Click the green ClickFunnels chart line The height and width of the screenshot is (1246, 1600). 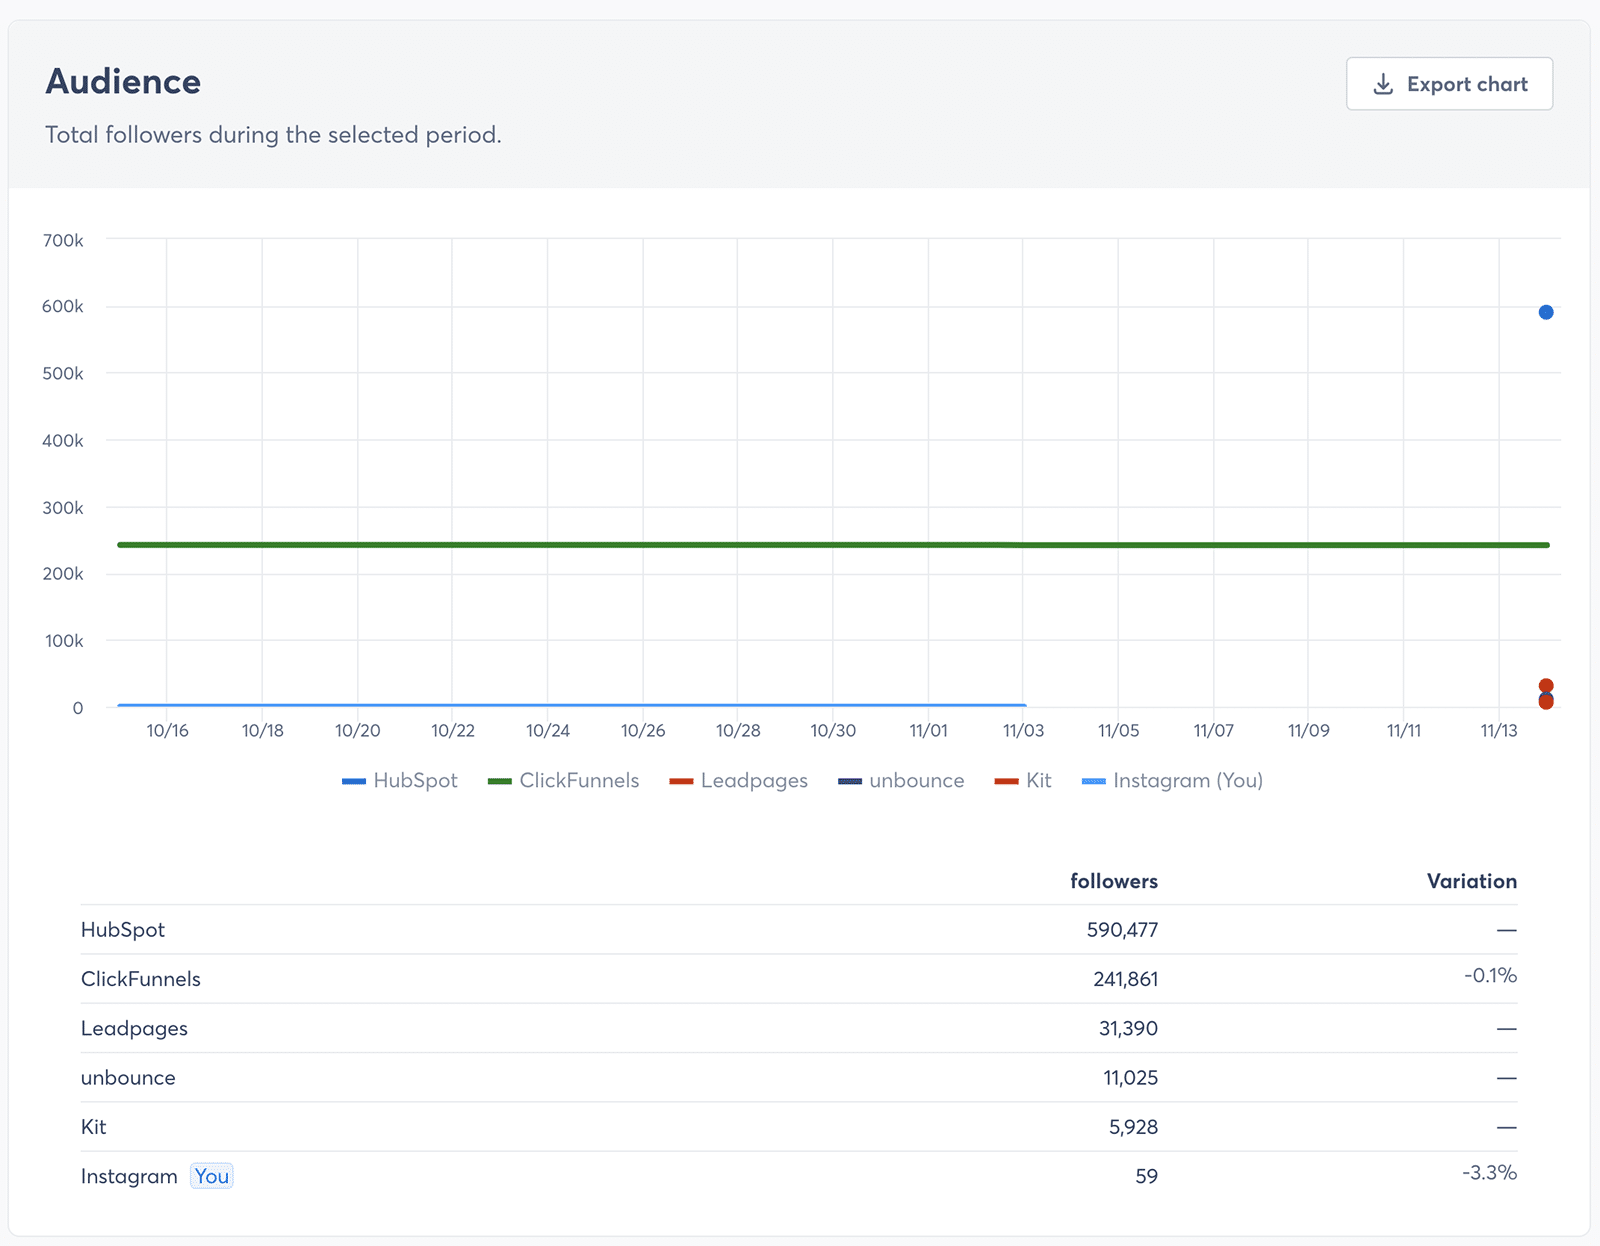(x=833, y=545)
